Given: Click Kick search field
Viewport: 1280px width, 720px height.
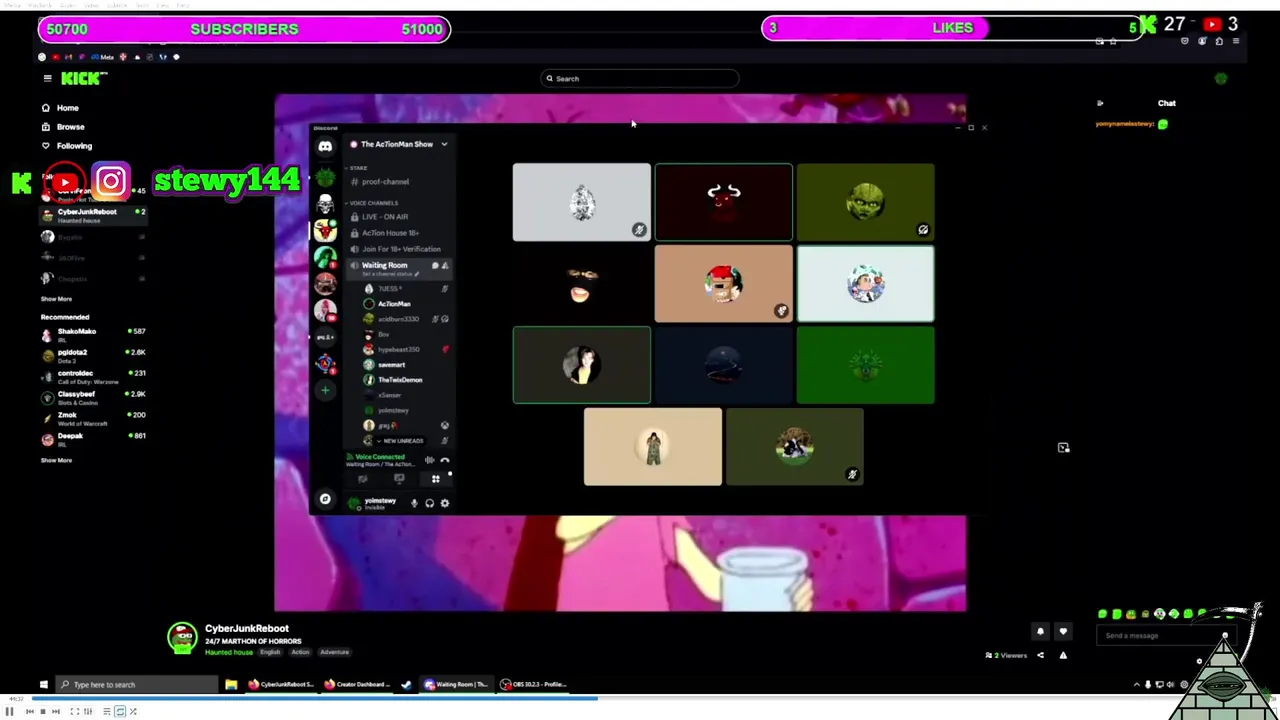Looking at the screenshot, I should pos(640,78).
